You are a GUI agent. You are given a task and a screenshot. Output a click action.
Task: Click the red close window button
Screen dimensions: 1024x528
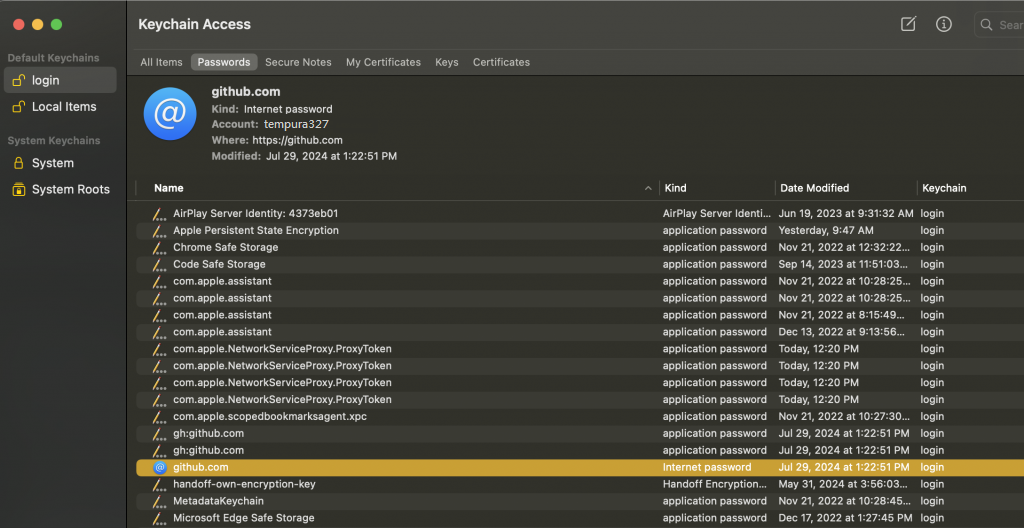pyautogui.click(x=19, y=24)
